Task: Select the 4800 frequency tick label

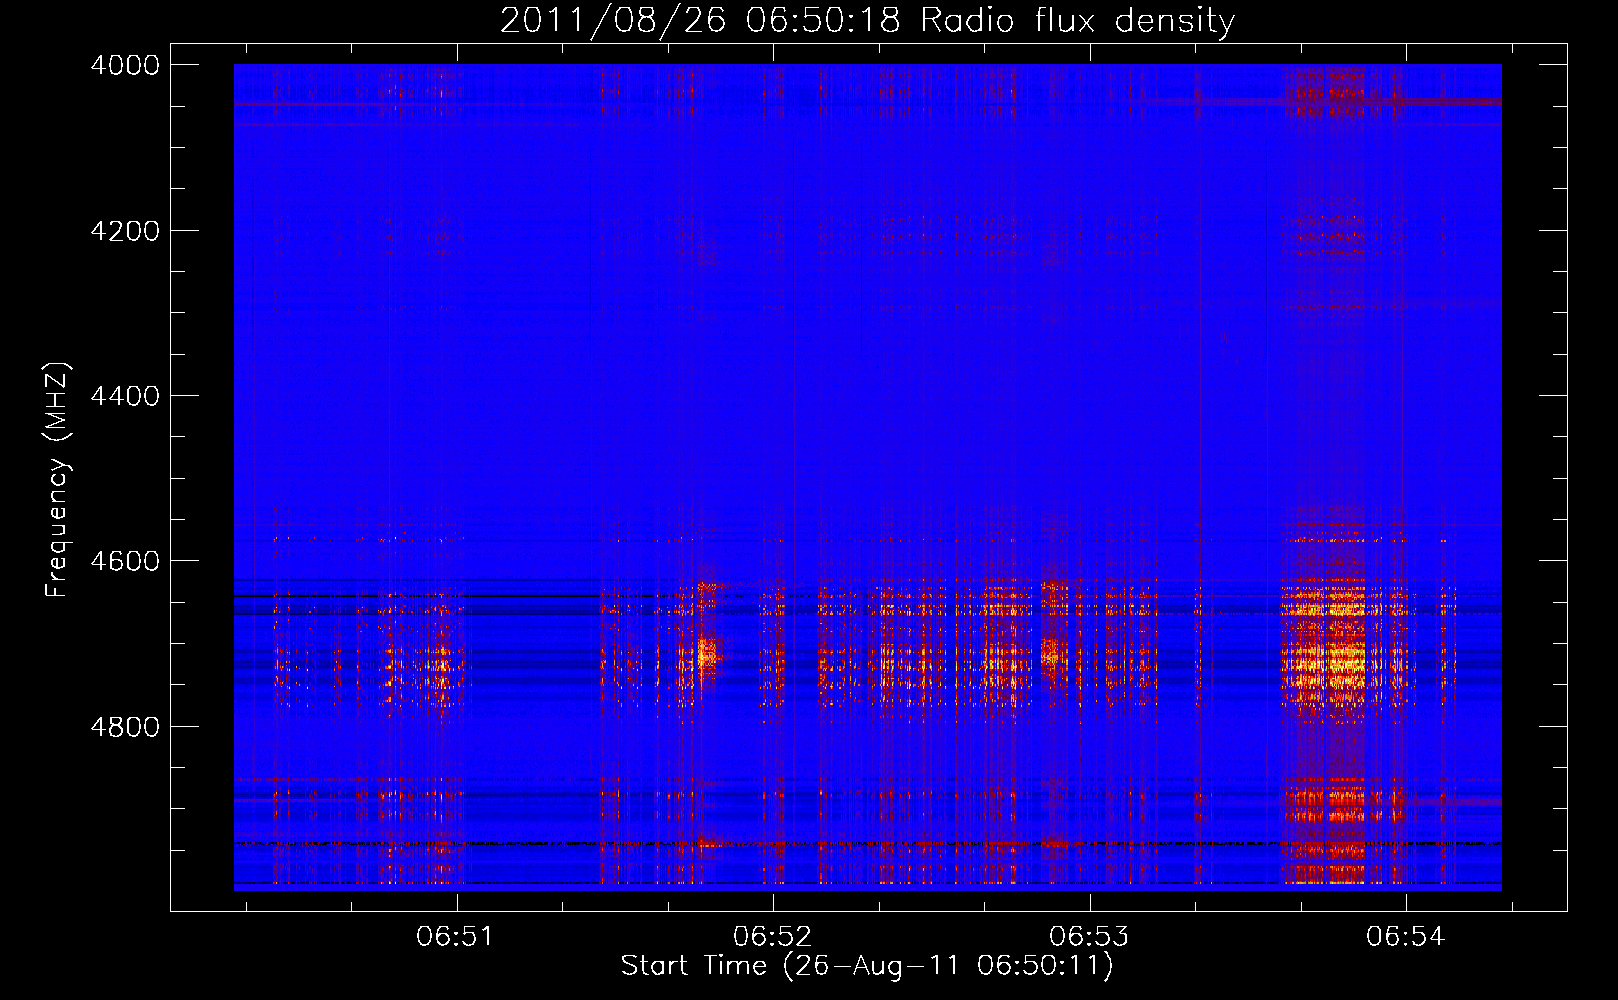Action: 125,727
